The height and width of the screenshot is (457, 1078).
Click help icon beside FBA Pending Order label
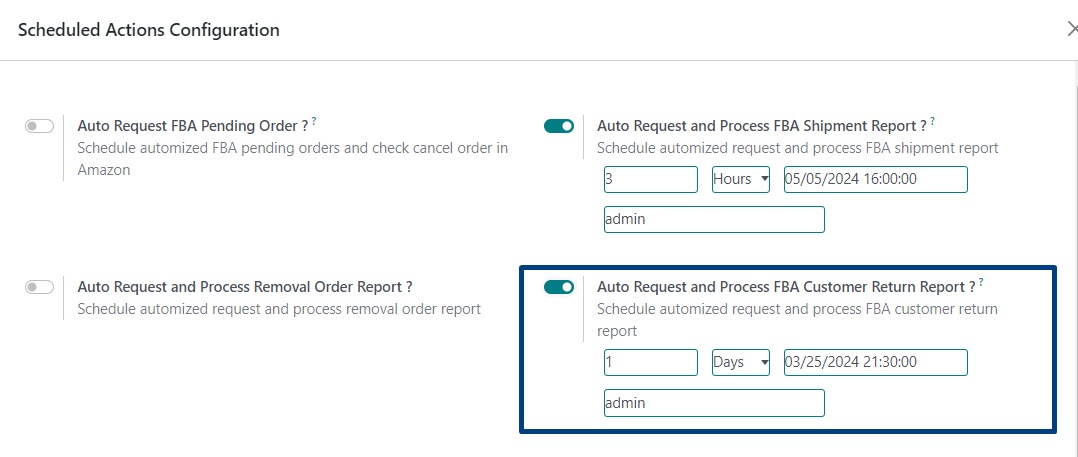point(314,121)
